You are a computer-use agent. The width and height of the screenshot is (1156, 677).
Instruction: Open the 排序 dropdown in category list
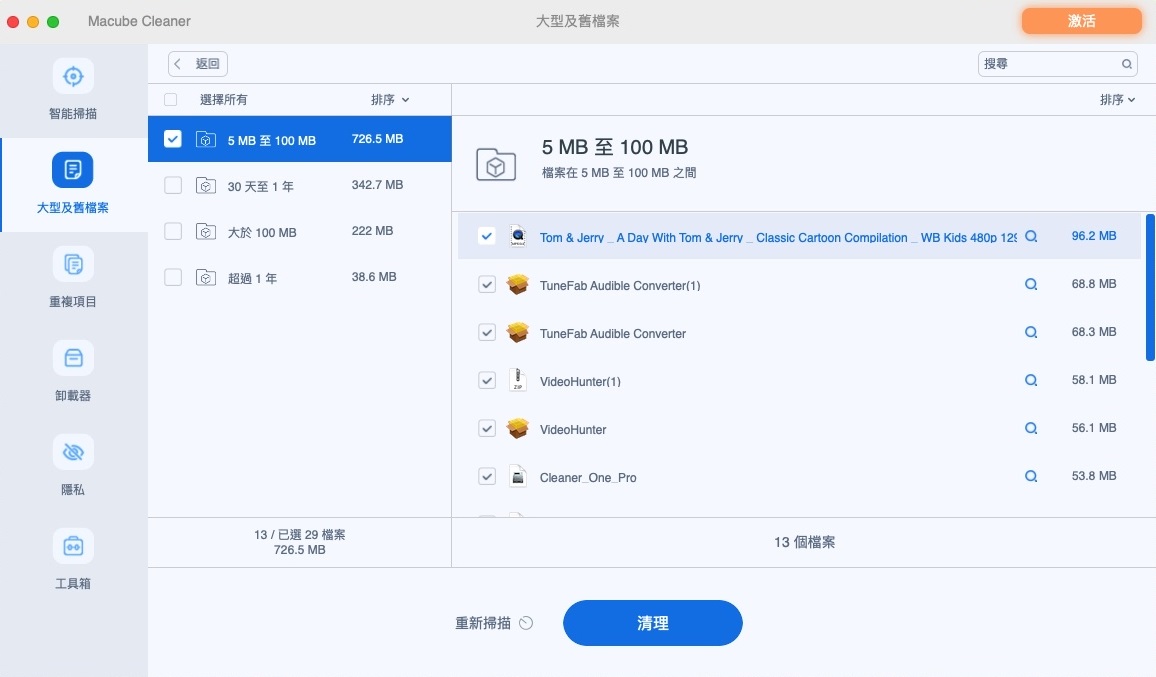click(390, 100)
